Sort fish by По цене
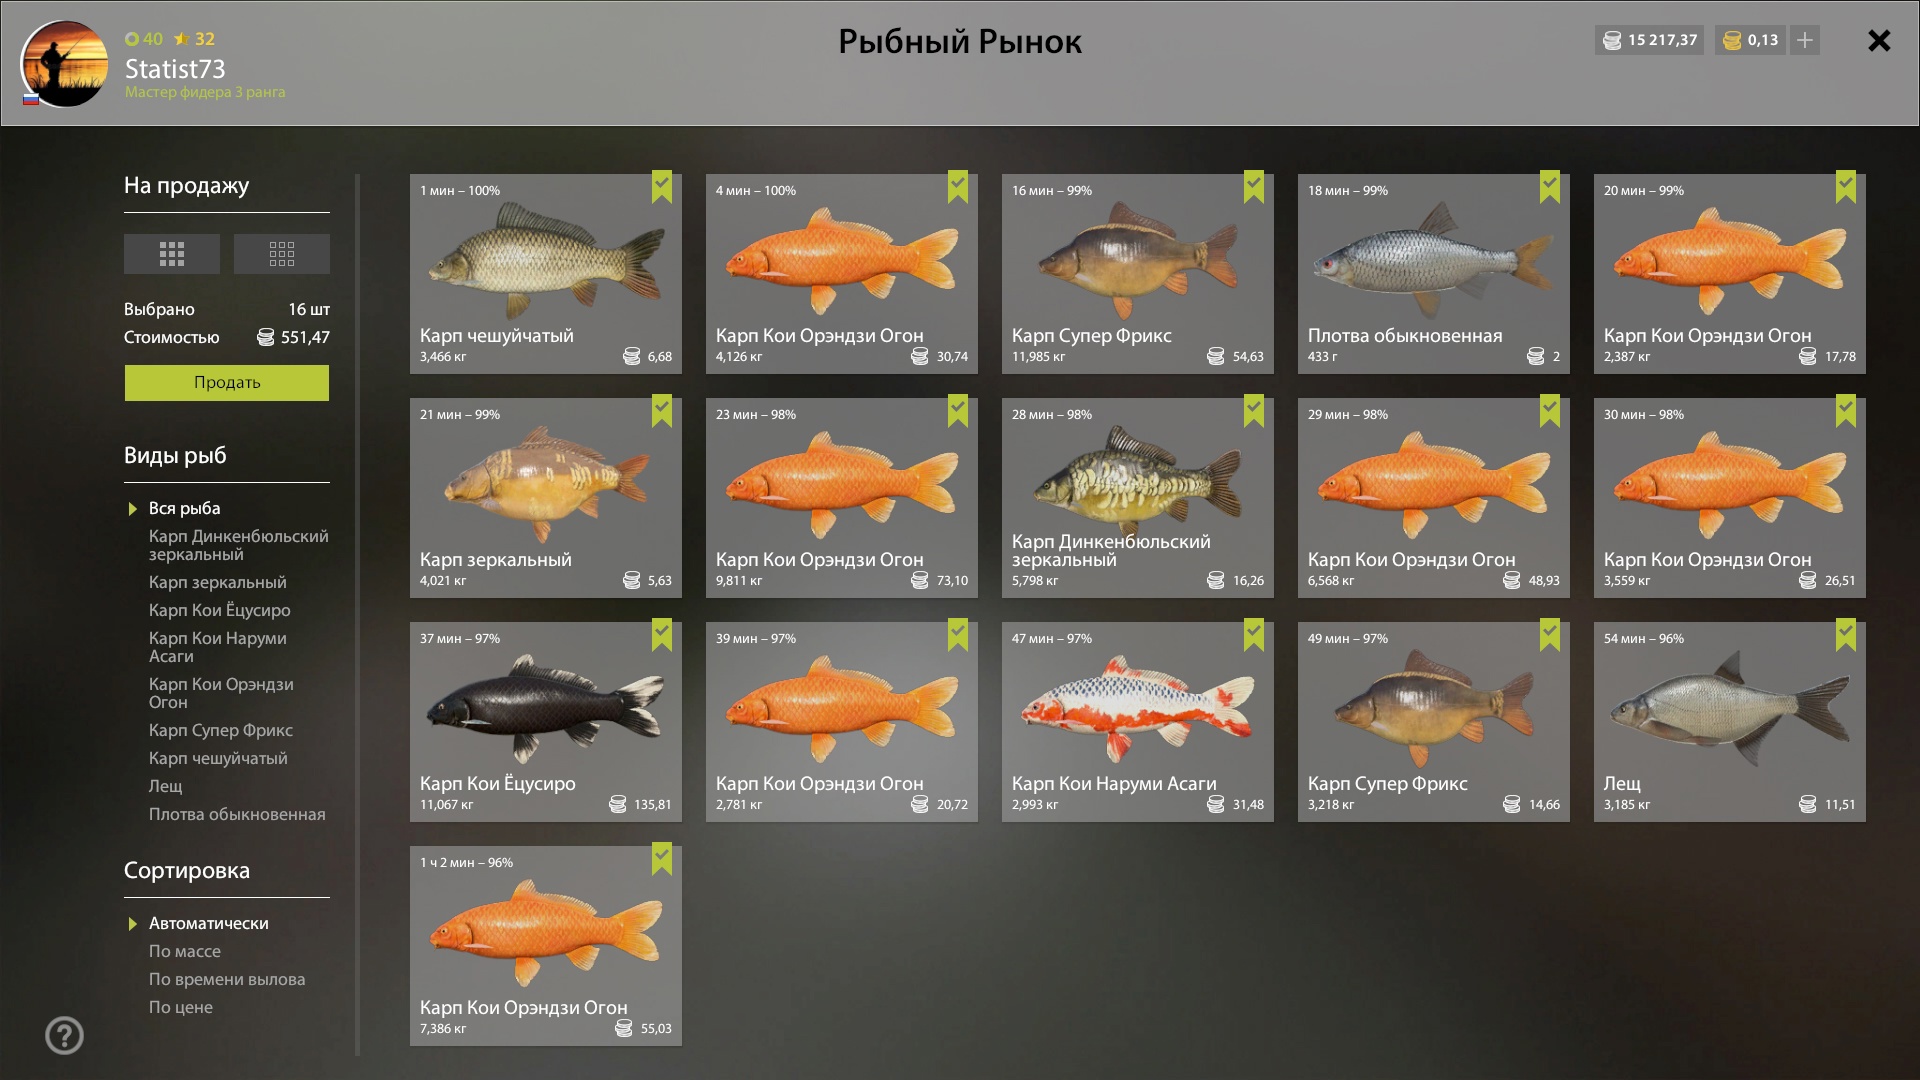Image resolution: width=1920 pixels, height=1080 pixels. click(181, 1007)
